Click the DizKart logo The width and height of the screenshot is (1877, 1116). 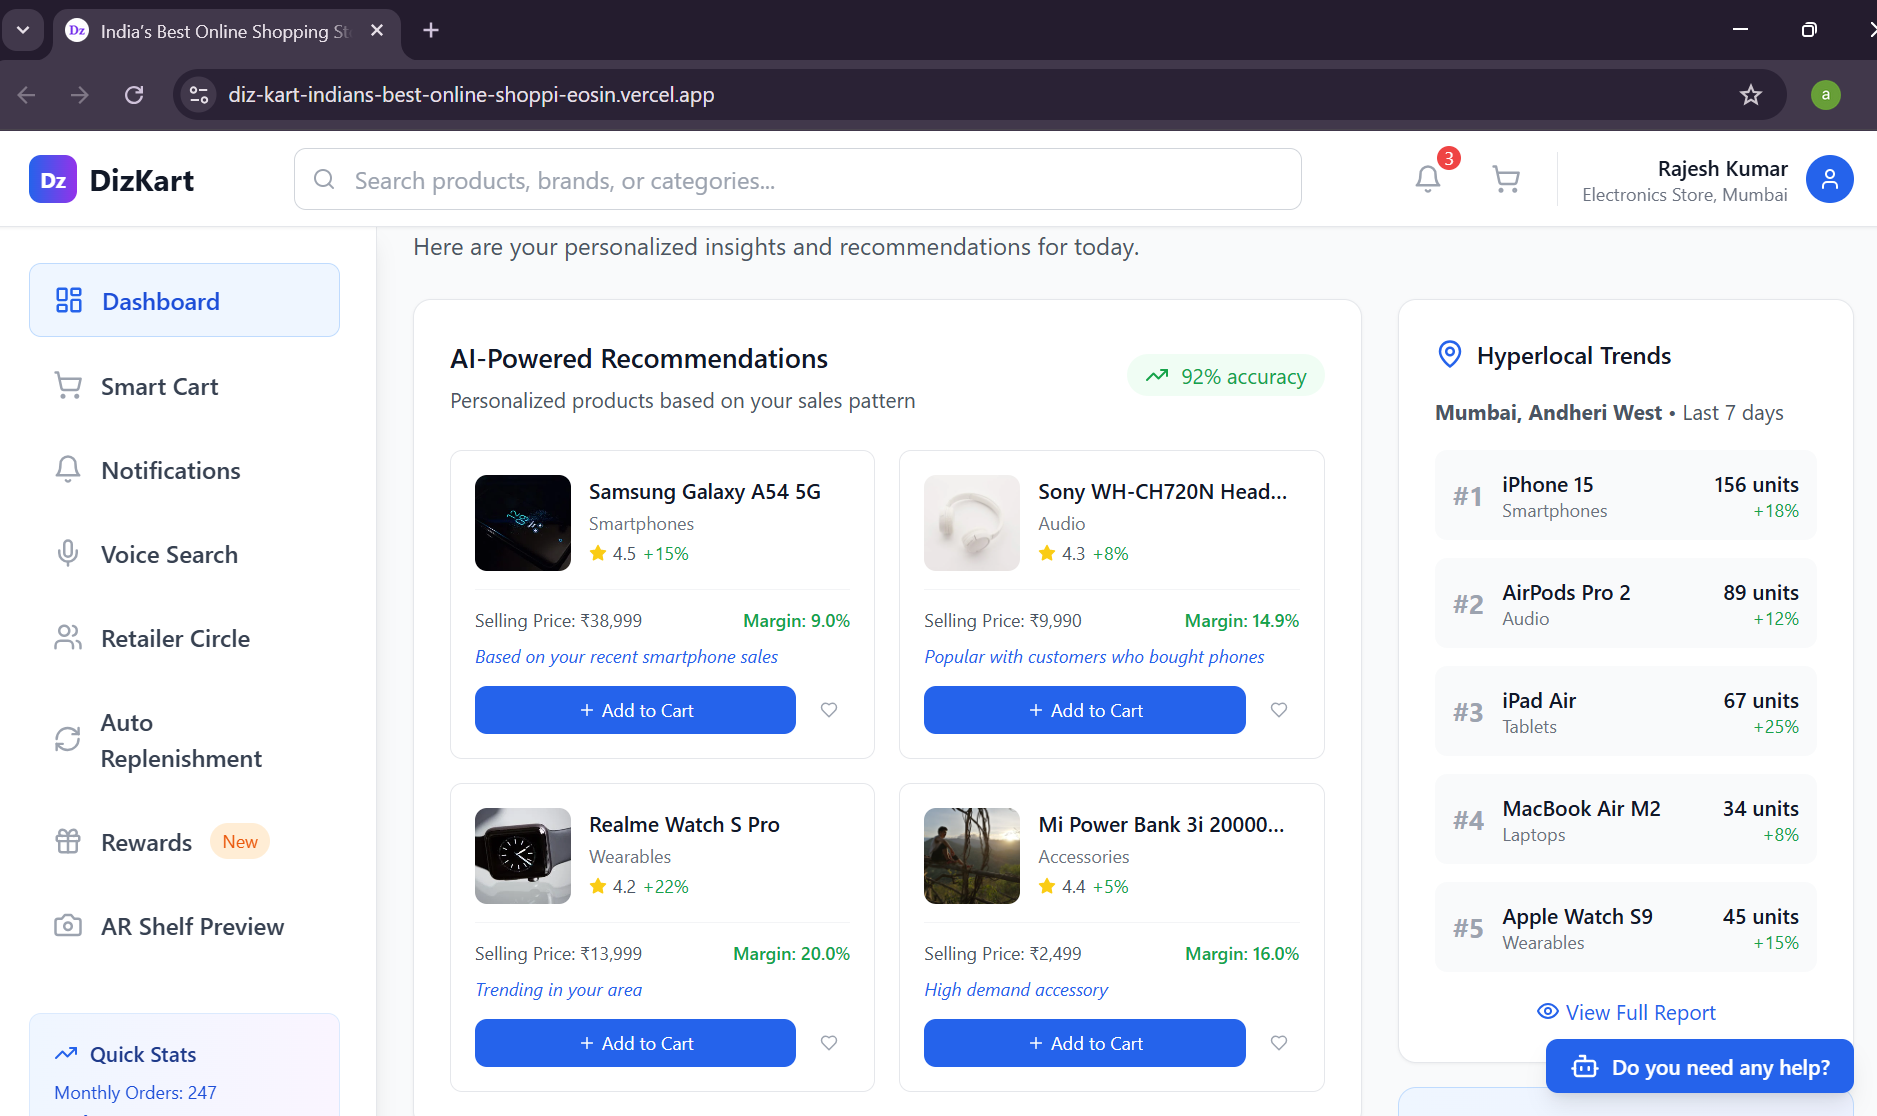111,179
